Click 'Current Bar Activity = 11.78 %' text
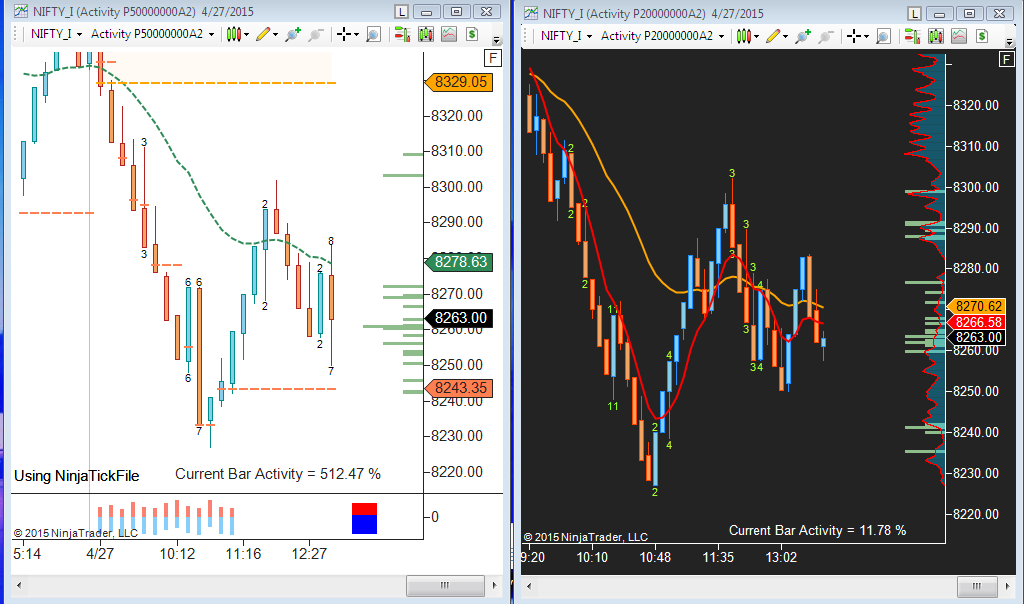Screen dimensions: 1024x604 point(817,530)
